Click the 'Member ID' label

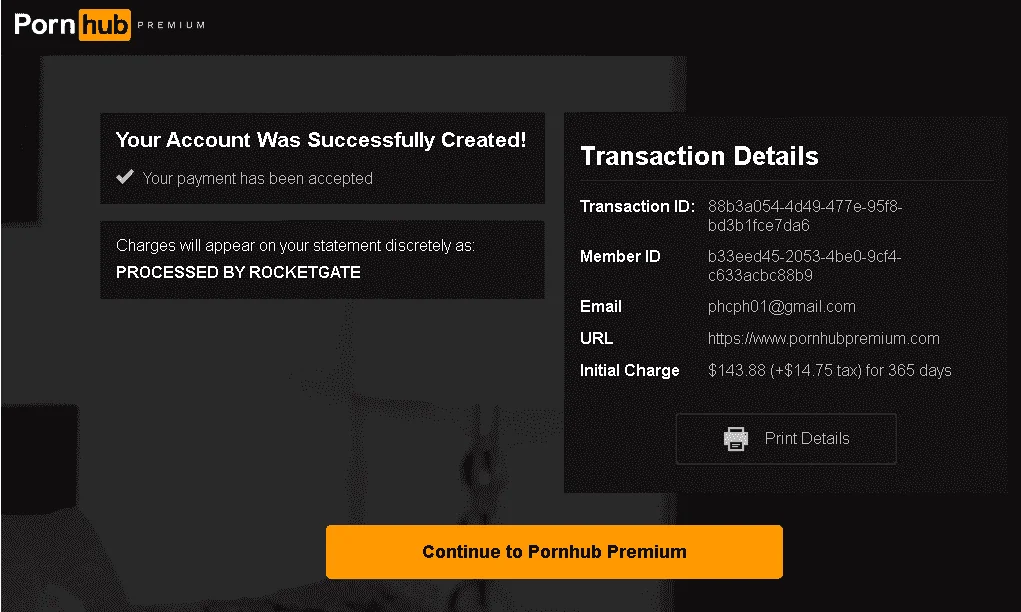click(620, 257)
